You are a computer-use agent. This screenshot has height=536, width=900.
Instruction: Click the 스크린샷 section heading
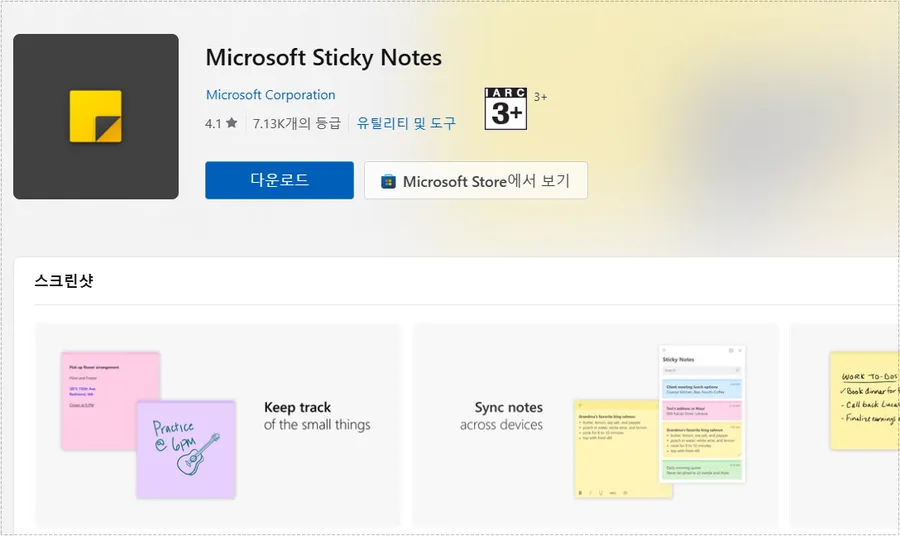(x=64, y=281)
